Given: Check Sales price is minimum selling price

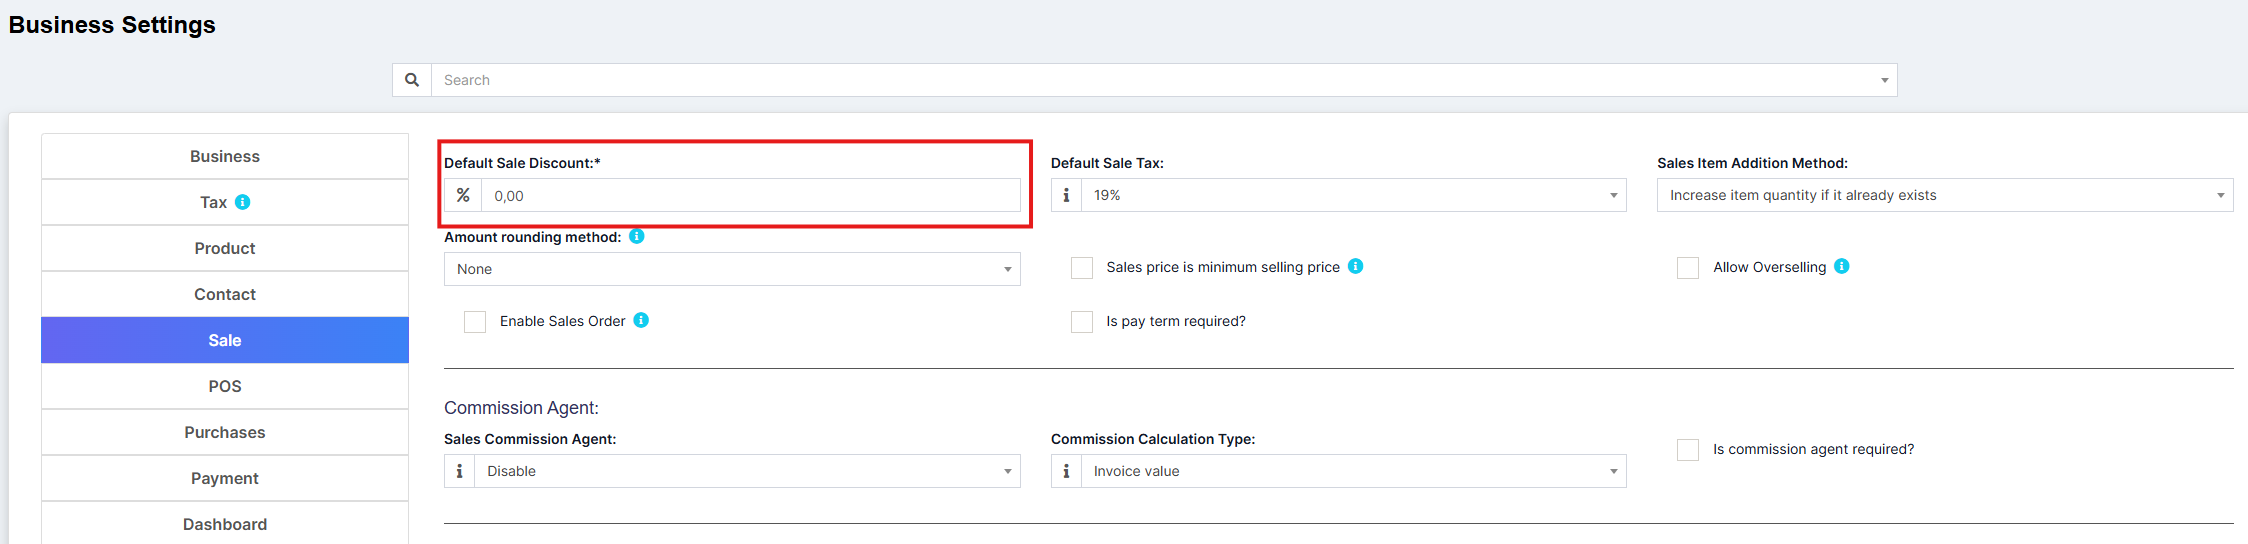Looking at the screenshot, I should point(1081,268).
